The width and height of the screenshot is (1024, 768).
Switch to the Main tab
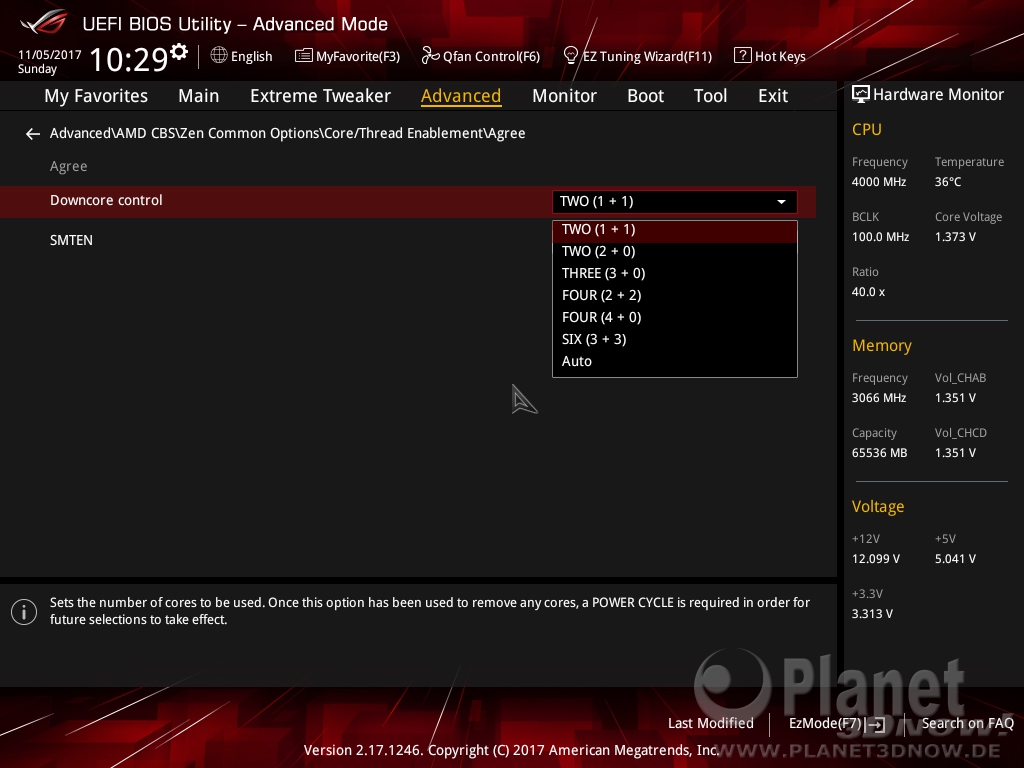tap(199, 96)
